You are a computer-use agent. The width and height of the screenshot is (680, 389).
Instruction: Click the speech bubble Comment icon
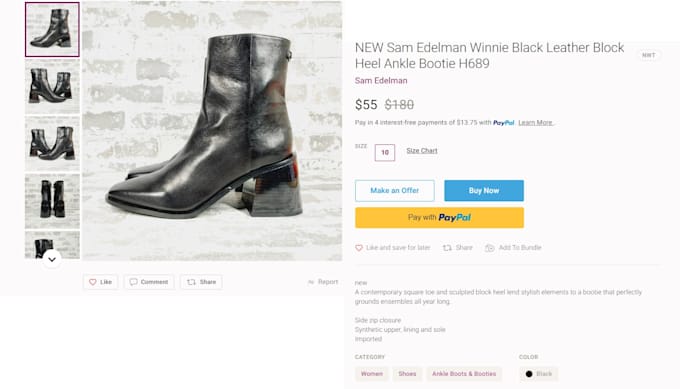pos(134,282)
